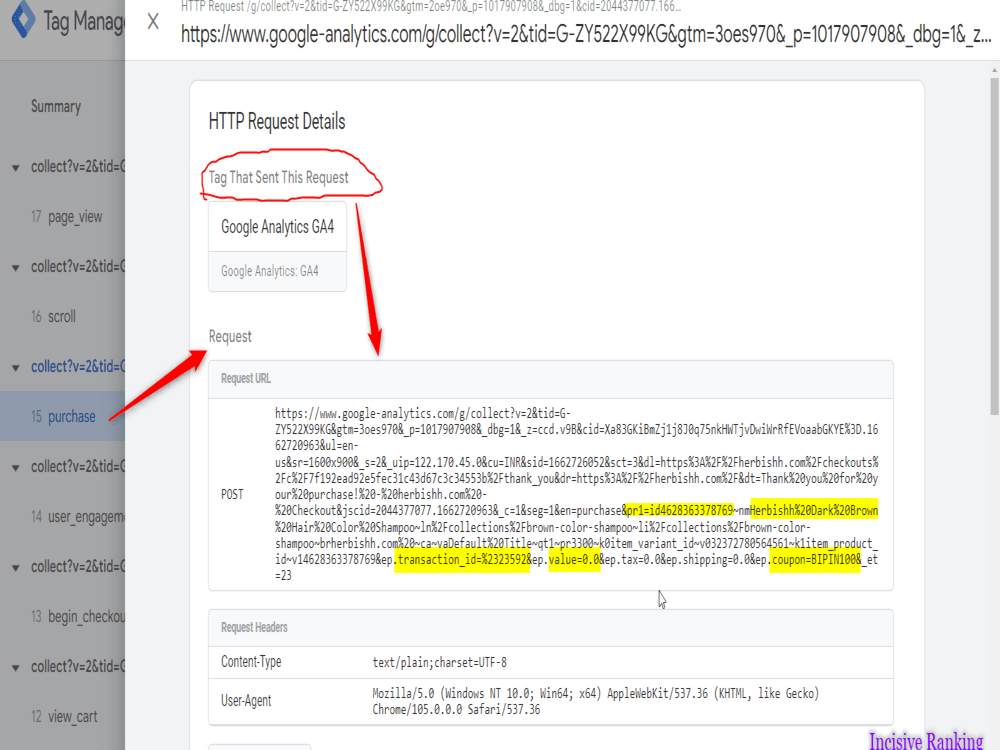Image resolution: width=1000 pixels, height=750 pixels.
Task: Select the 13 begin_checkout event
Action: 77,617
